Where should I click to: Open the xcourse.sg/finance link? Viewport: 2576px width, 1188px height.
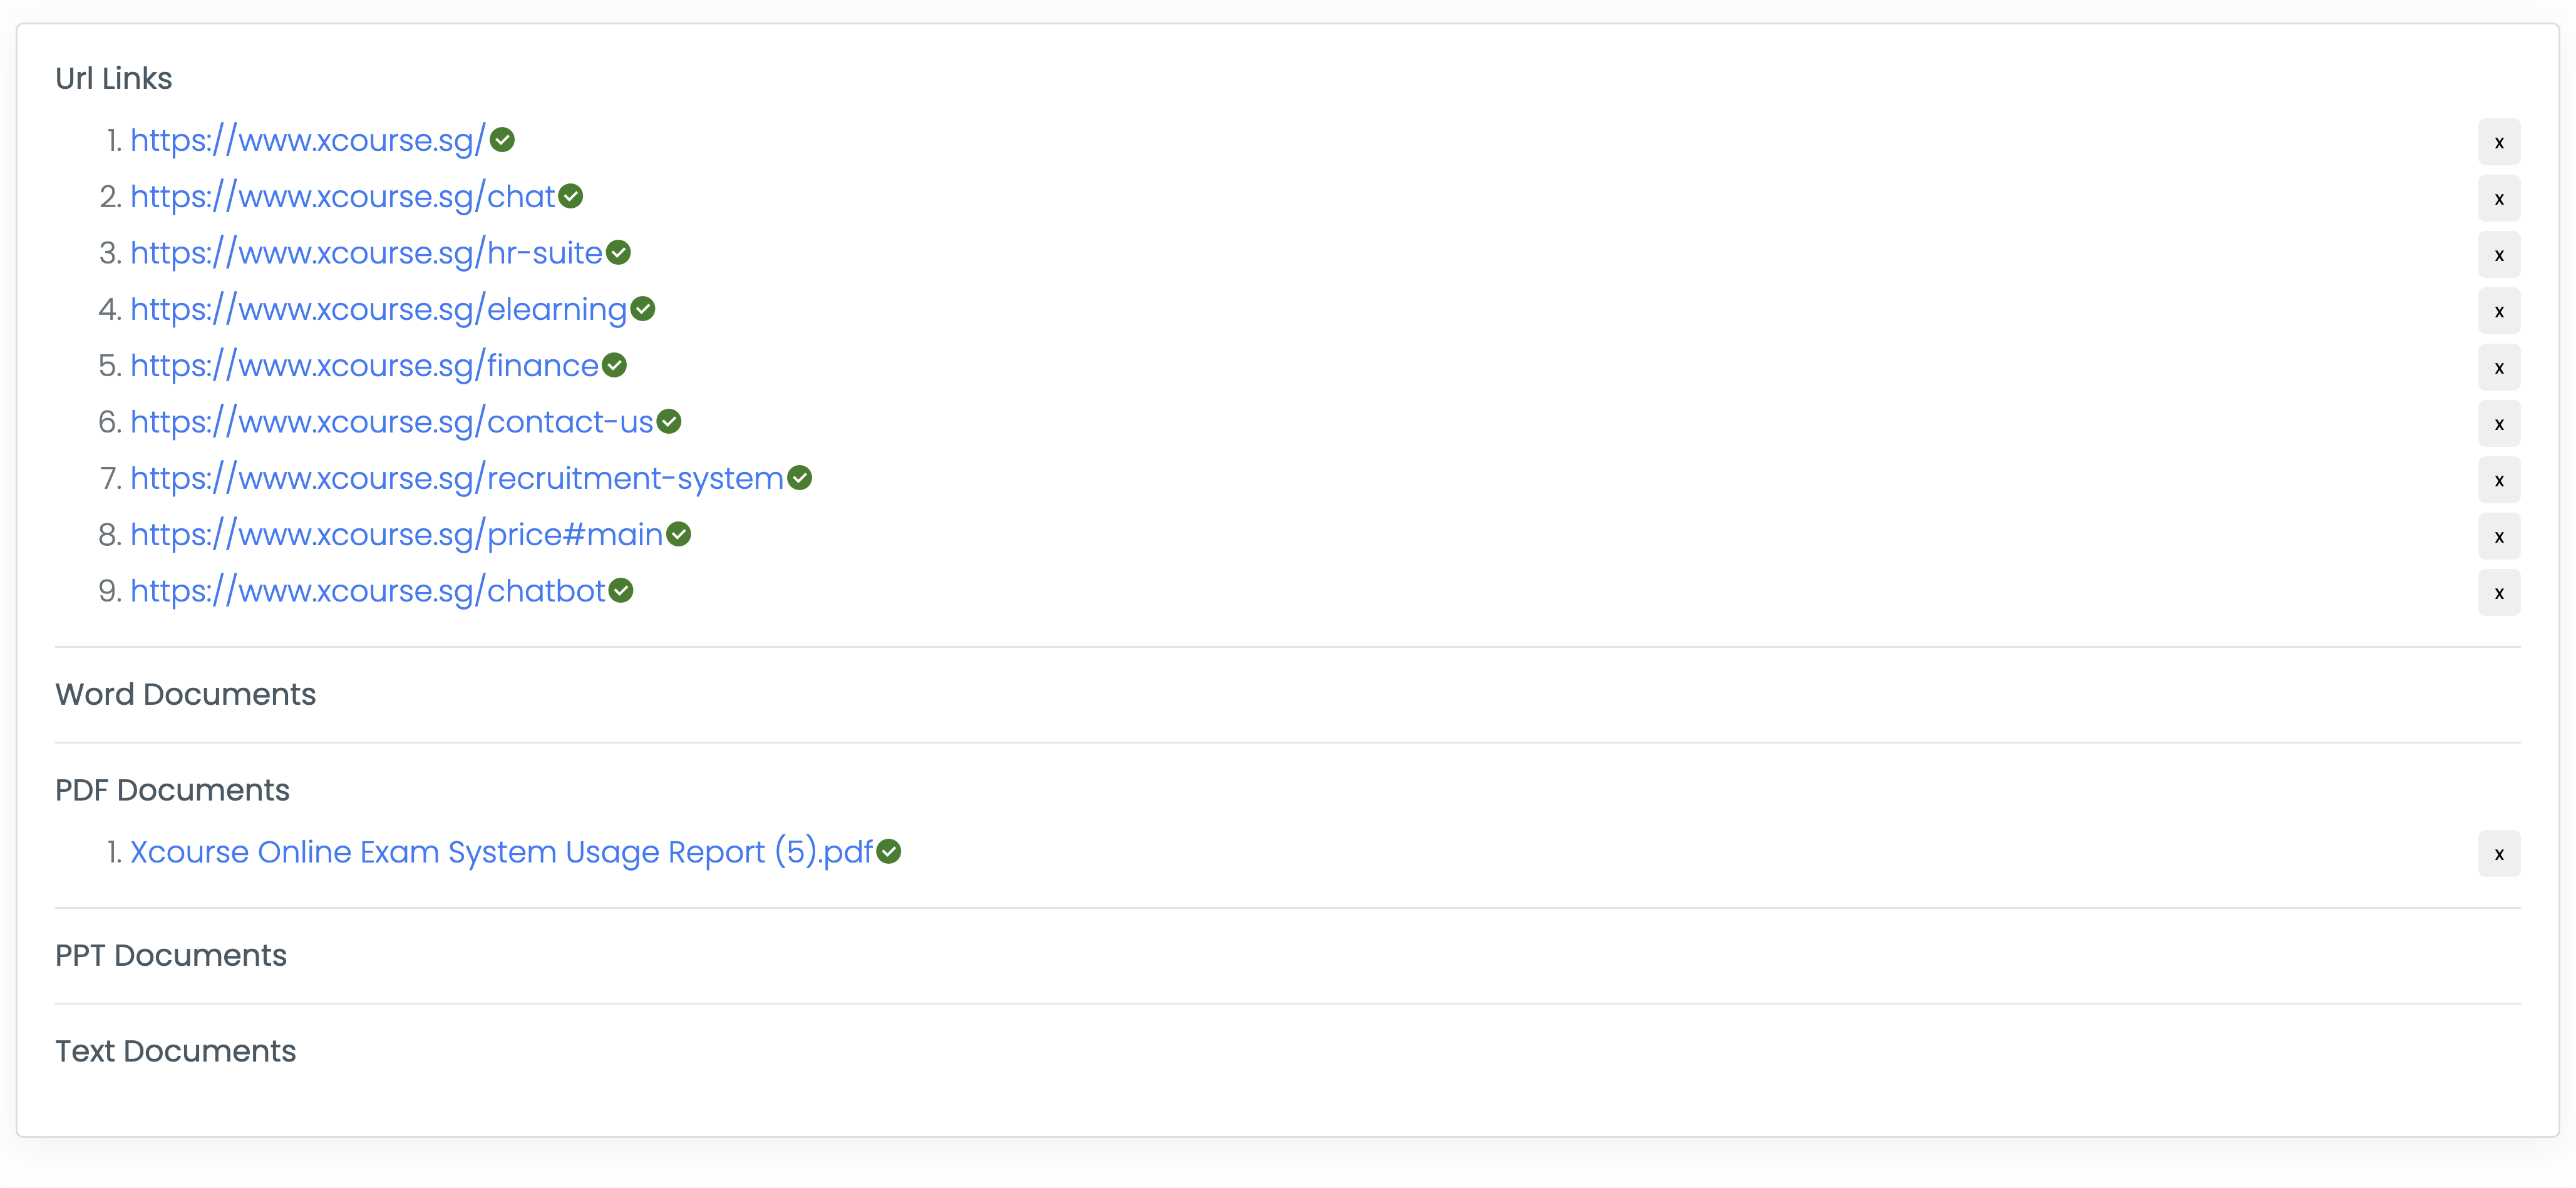point(365,366)
